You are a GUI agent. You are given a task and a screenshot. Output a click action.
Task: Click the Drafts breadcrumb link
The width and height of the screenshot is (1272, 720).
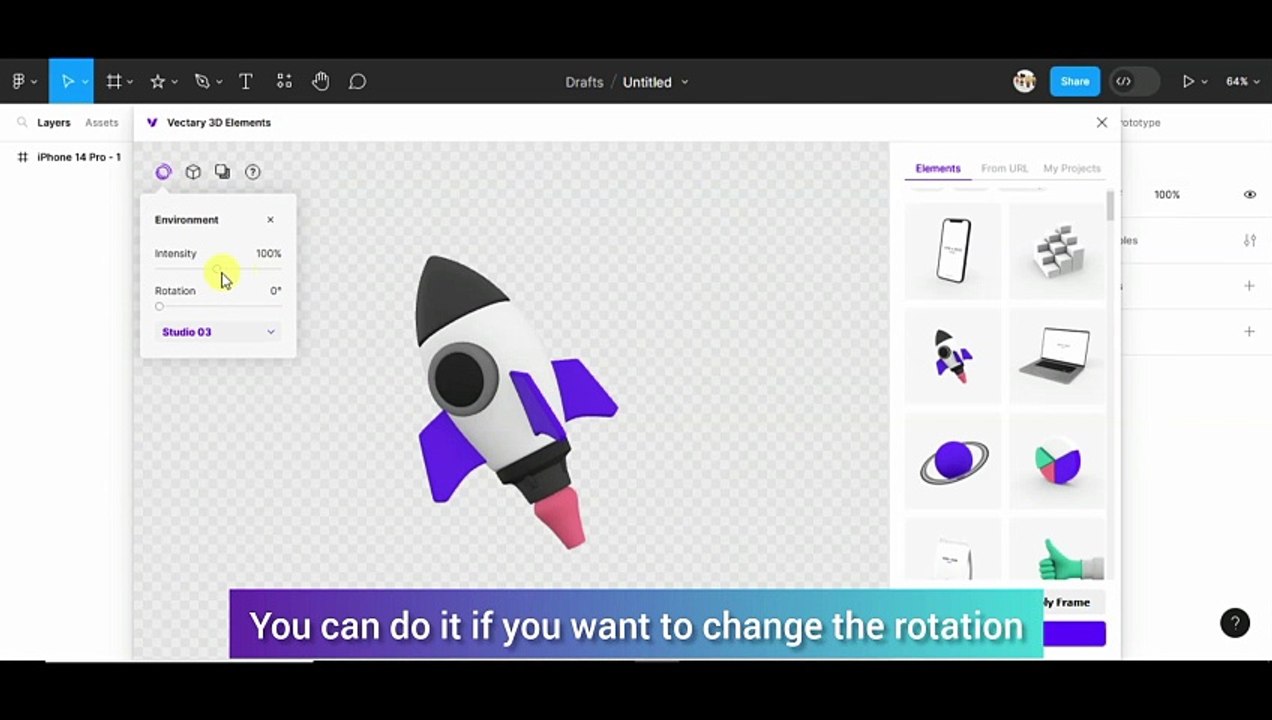point(584,82)
